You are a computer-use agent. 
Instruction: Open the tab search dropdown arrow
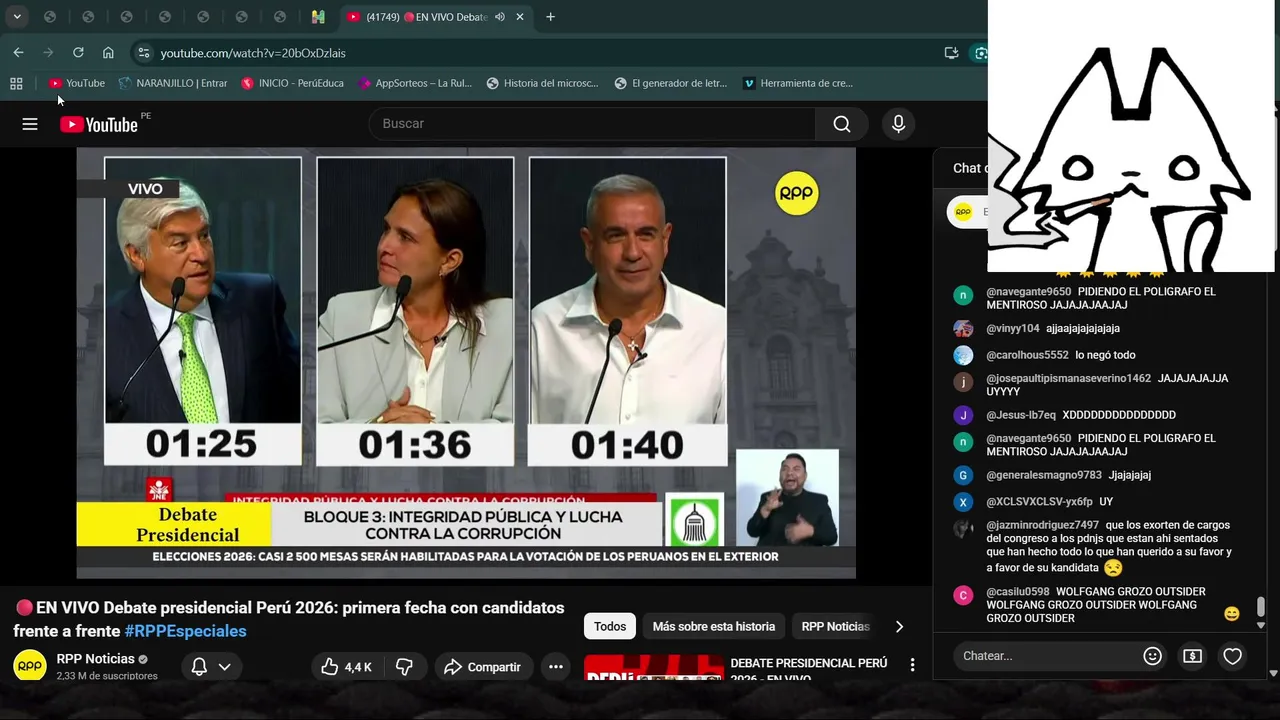coord(17,17)
